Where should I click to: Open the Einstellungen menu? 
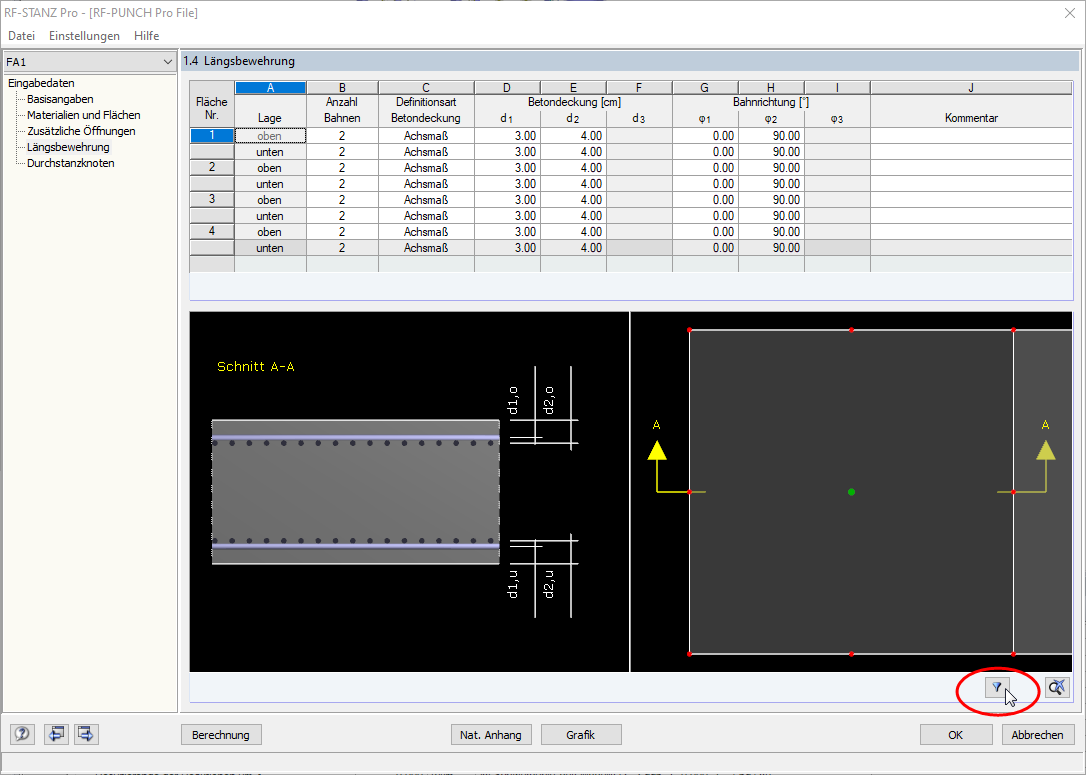point(84,35)
